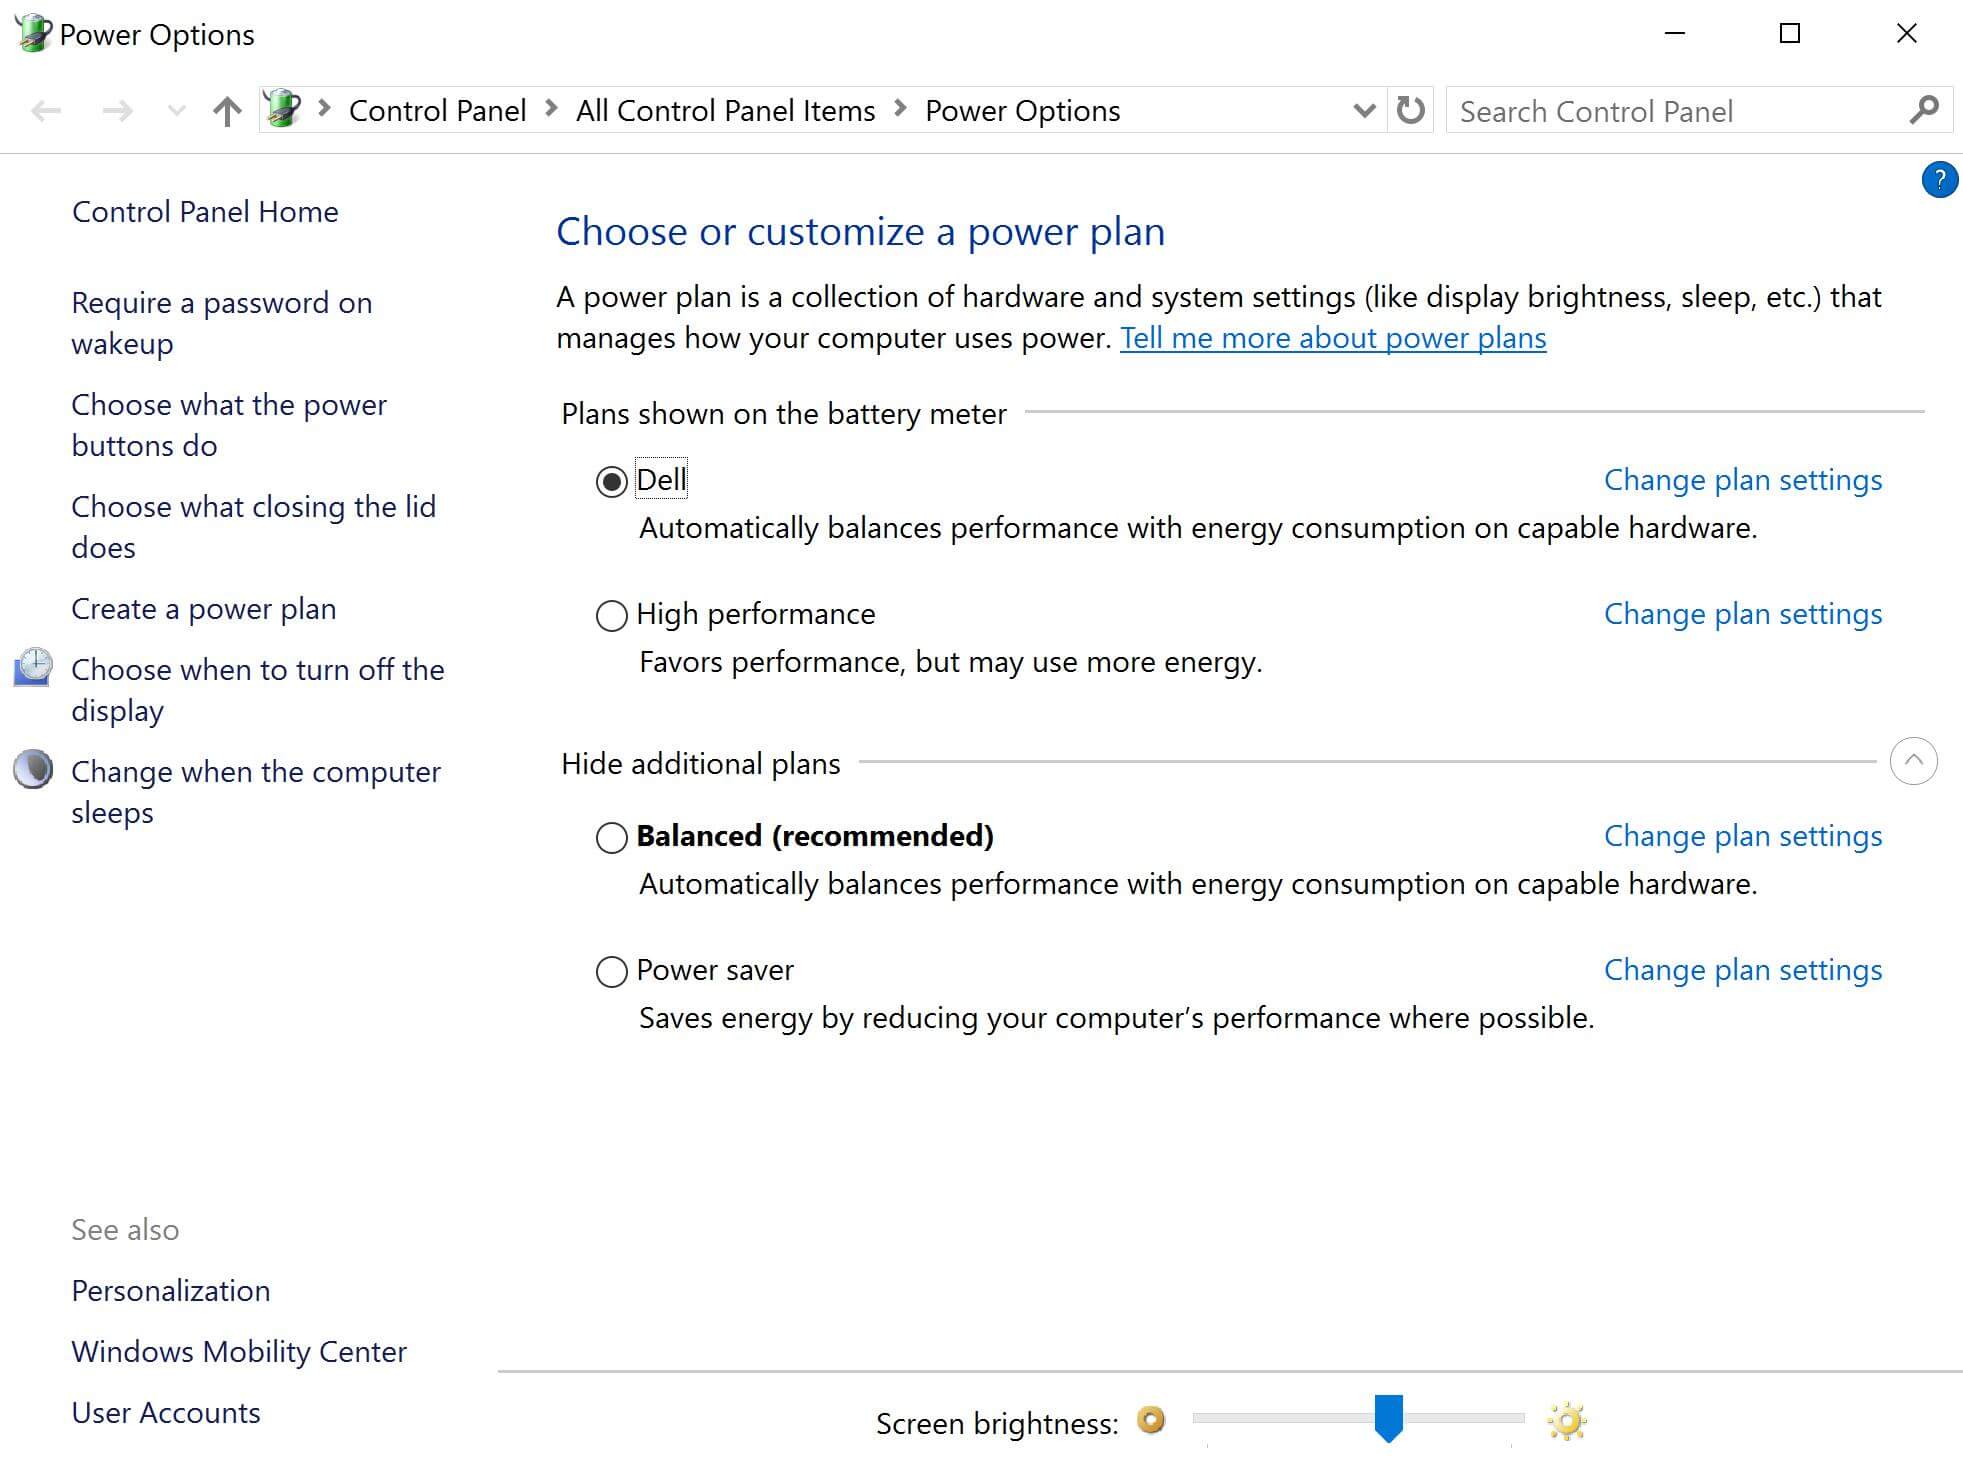Click the dim brightness icon

point(1151,1420)
